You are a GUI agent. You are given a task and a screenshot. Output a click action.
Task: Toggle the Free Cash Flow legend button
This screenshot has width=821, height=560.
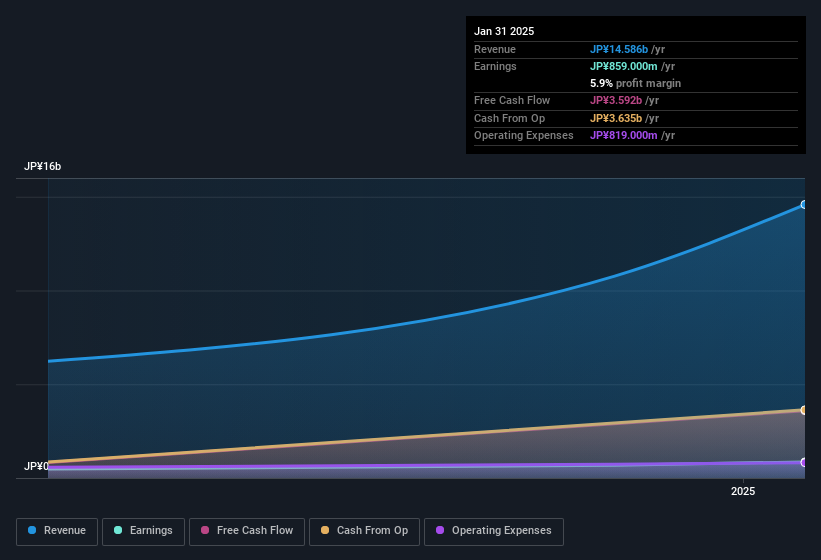[x=247, y=532]
